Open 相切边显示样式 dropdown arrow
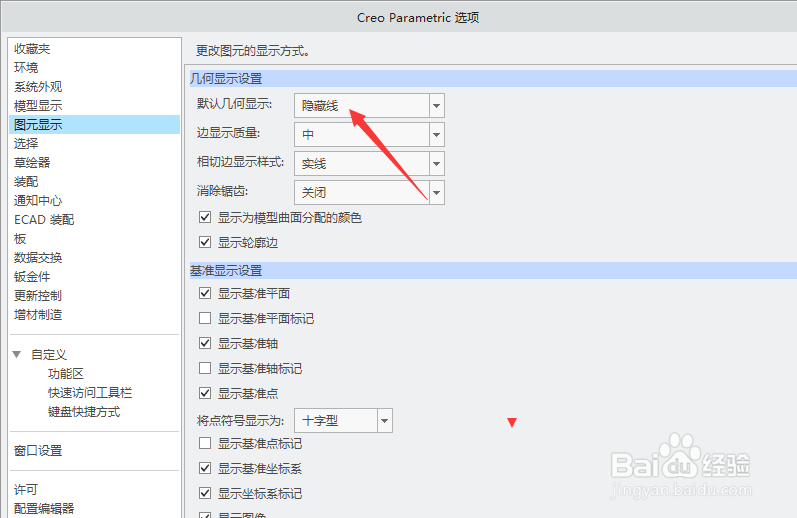The height and width of the screenshot is (518, 797). click(x=437, y=164)
